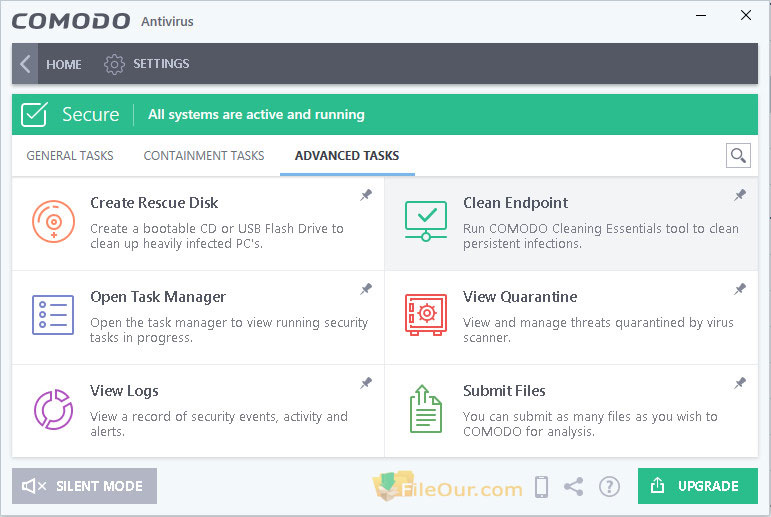Screen dimensions: 771x517
Task: Switch to General Tasks tab
Action: (x=70, y=156)
